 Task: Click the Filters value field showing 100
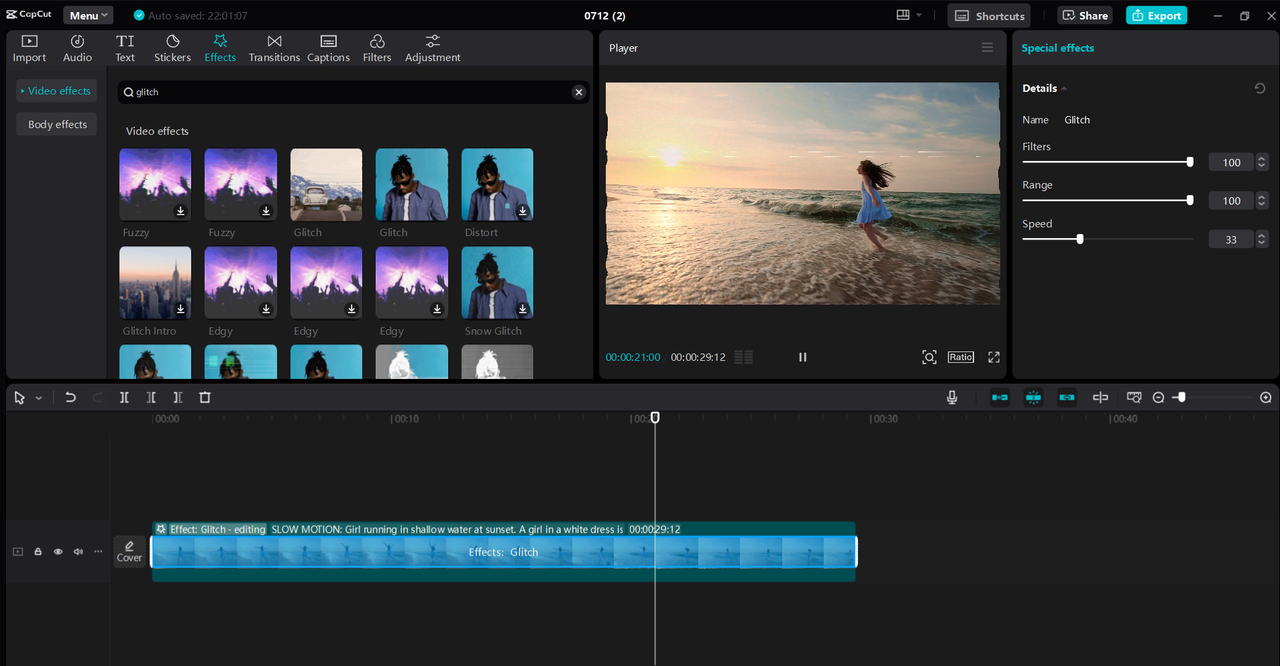pyautogui.click(x=1231, y=162)
